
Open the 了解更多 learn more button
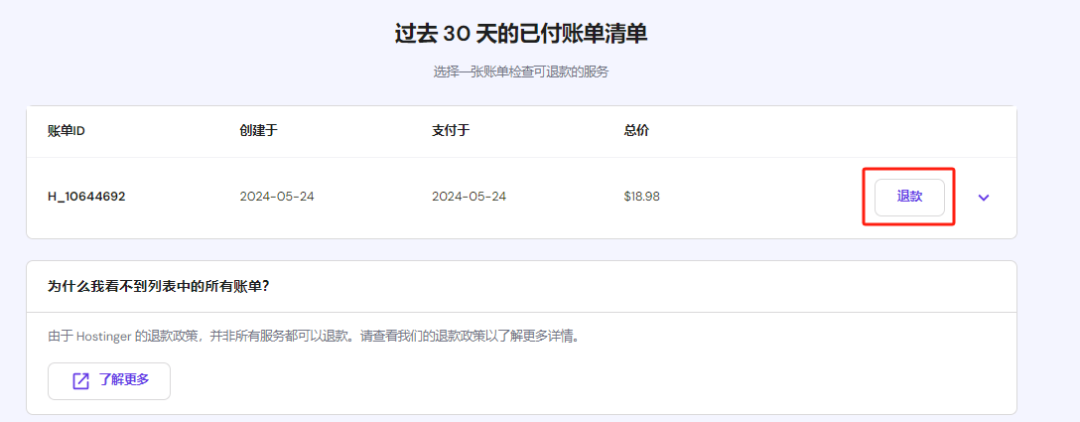coord(109,381)
